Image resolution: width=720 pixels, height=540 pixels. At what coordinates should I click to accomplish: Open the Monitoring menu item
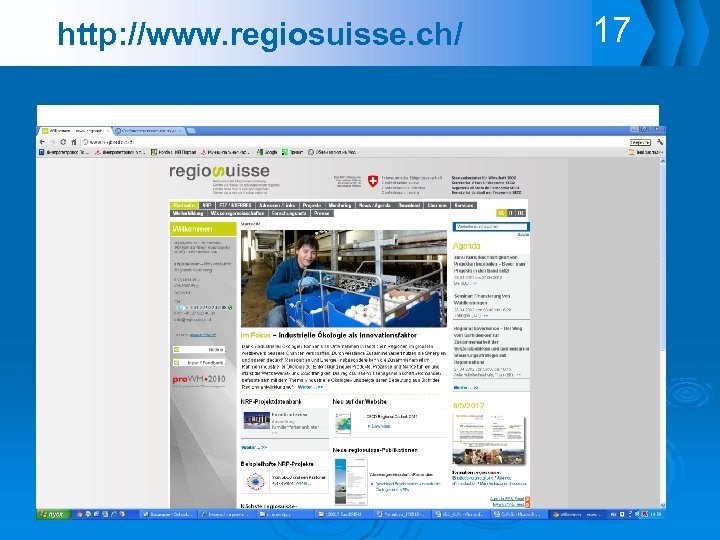[x=340, y=205]
